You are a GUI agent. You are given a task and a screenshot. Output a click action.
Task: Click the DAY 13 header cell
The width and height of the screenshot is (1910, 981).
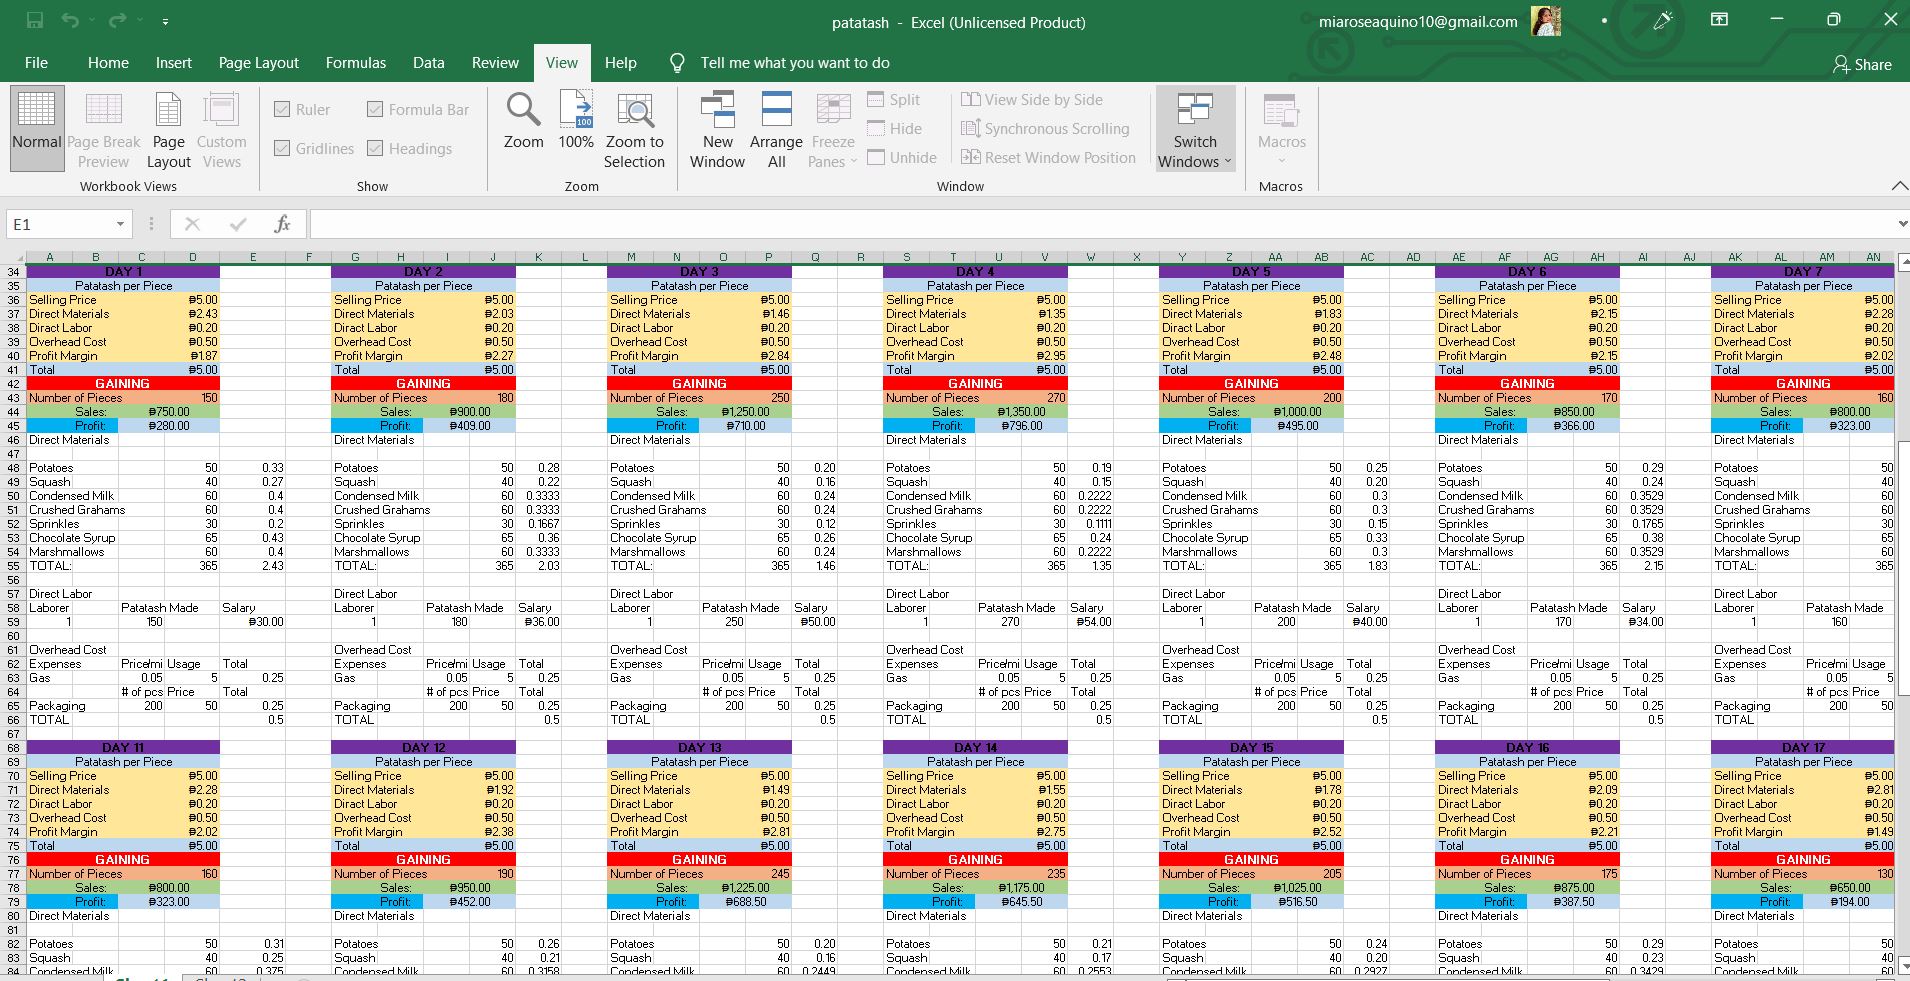[699, 748]
